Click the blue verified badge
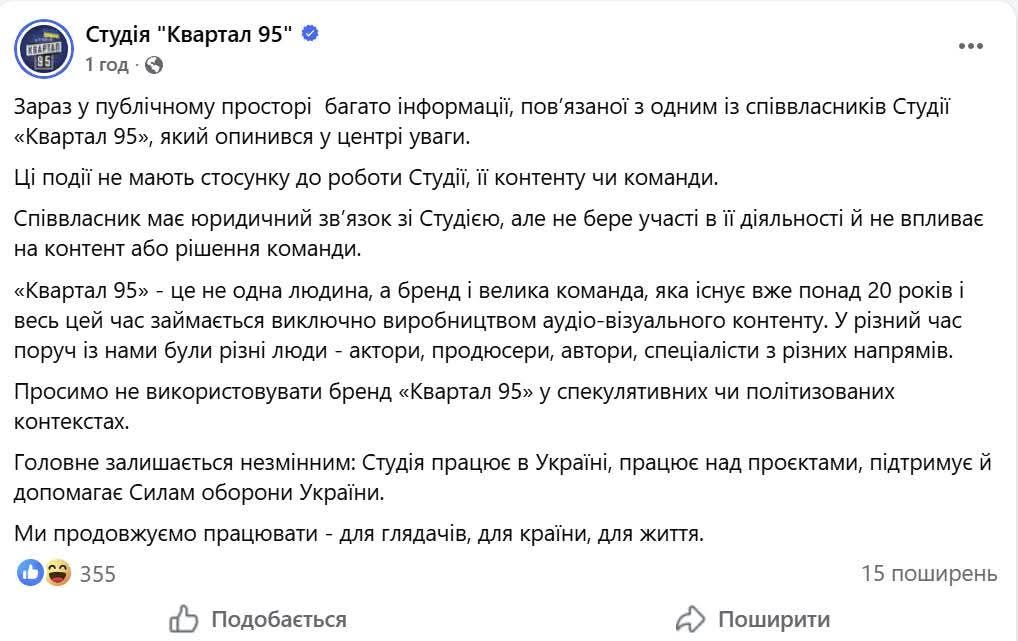Viewport: 1018px width, 641px height. point(311,34)
